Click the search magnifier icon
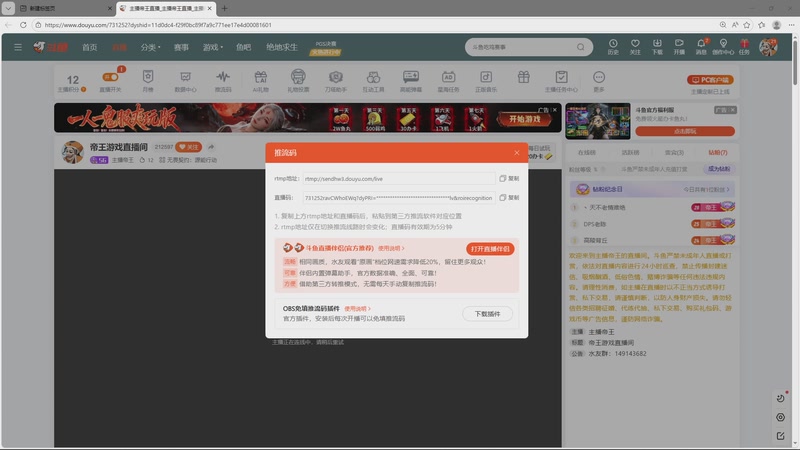Screen dimensions: 800x450 [x=581, y=47]
